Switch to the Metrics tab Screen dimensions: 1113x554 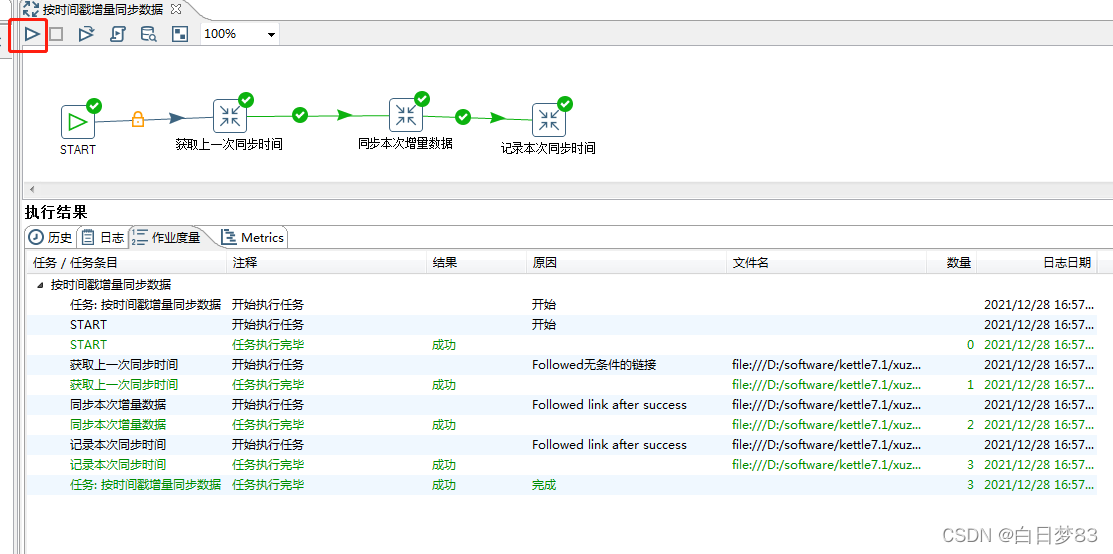pos(253,238)
